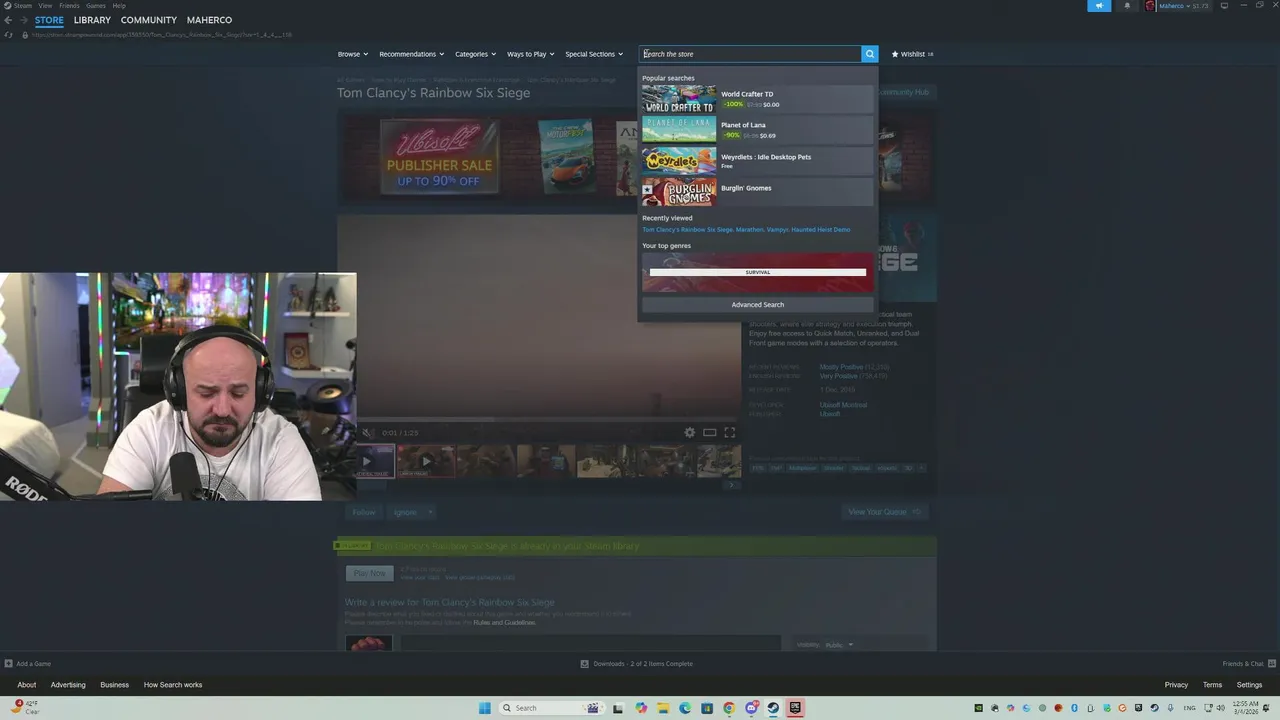The height and width of the screenshot is (720, 1280).
Task: Click Add a Game plus icon
Action: pos(9,664)
